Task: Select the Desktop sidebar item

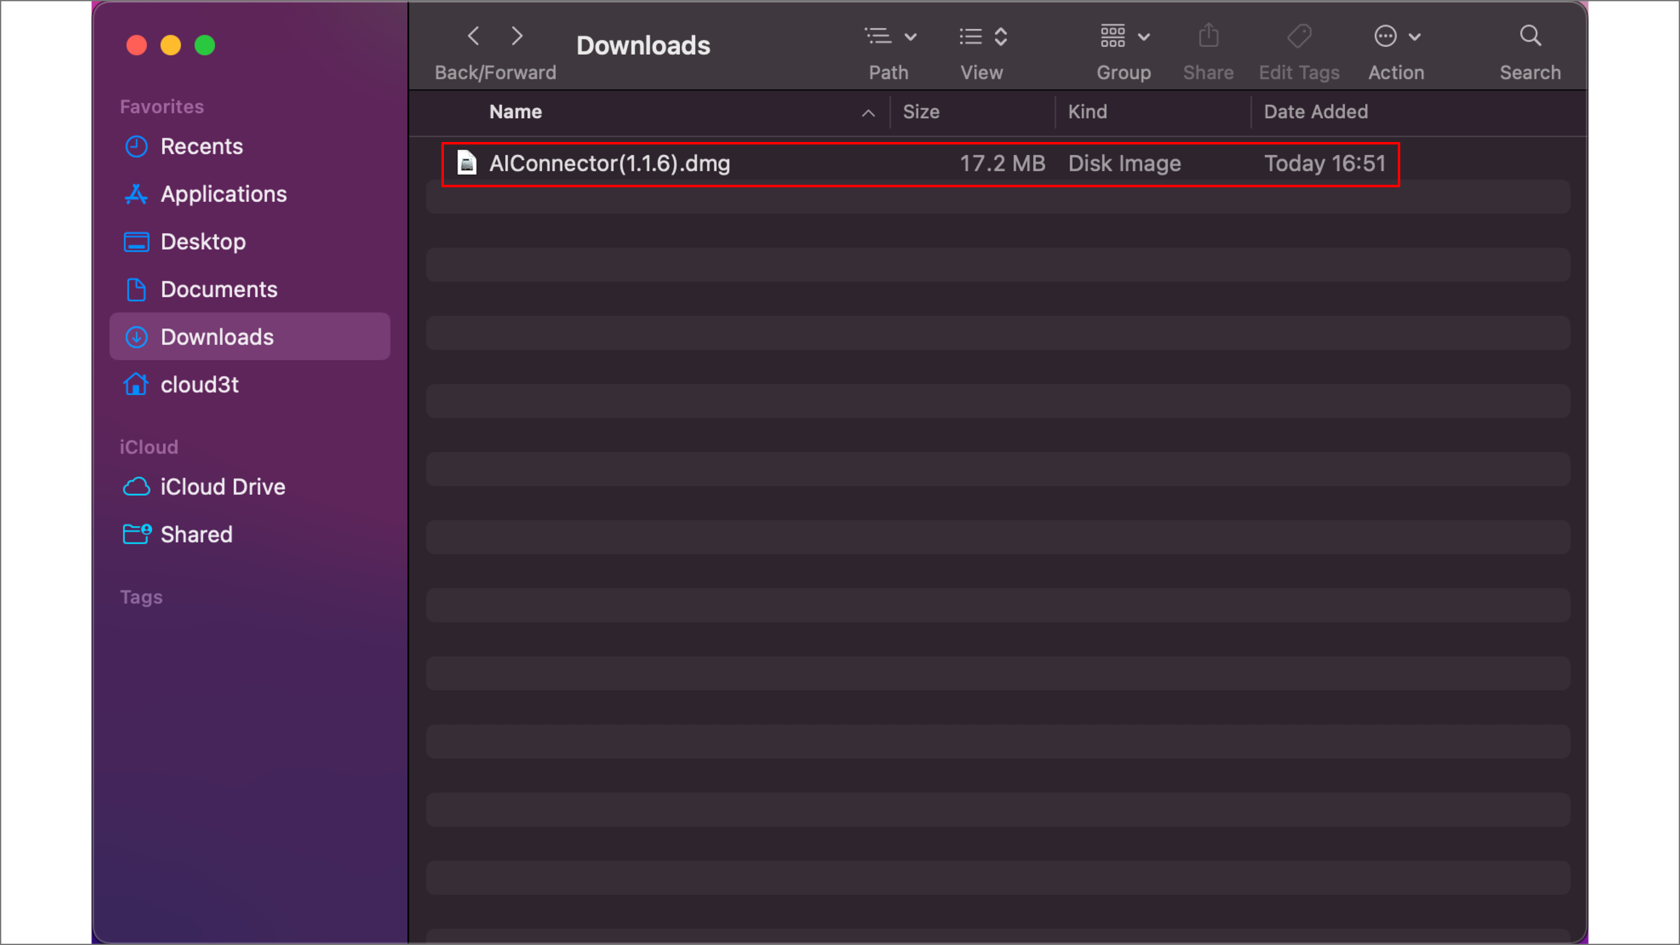Action: click(x=203, y=242)
